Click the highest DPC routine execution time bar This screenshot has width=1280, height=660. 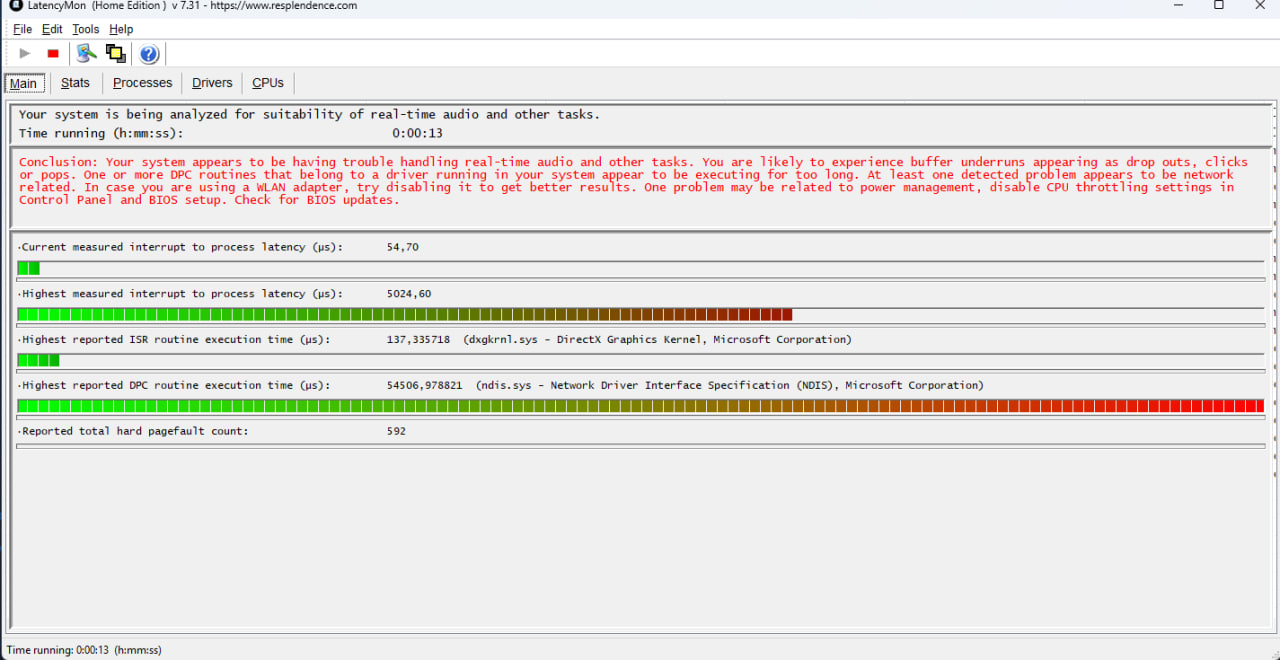pyautogui.click(x=641, y=406)
